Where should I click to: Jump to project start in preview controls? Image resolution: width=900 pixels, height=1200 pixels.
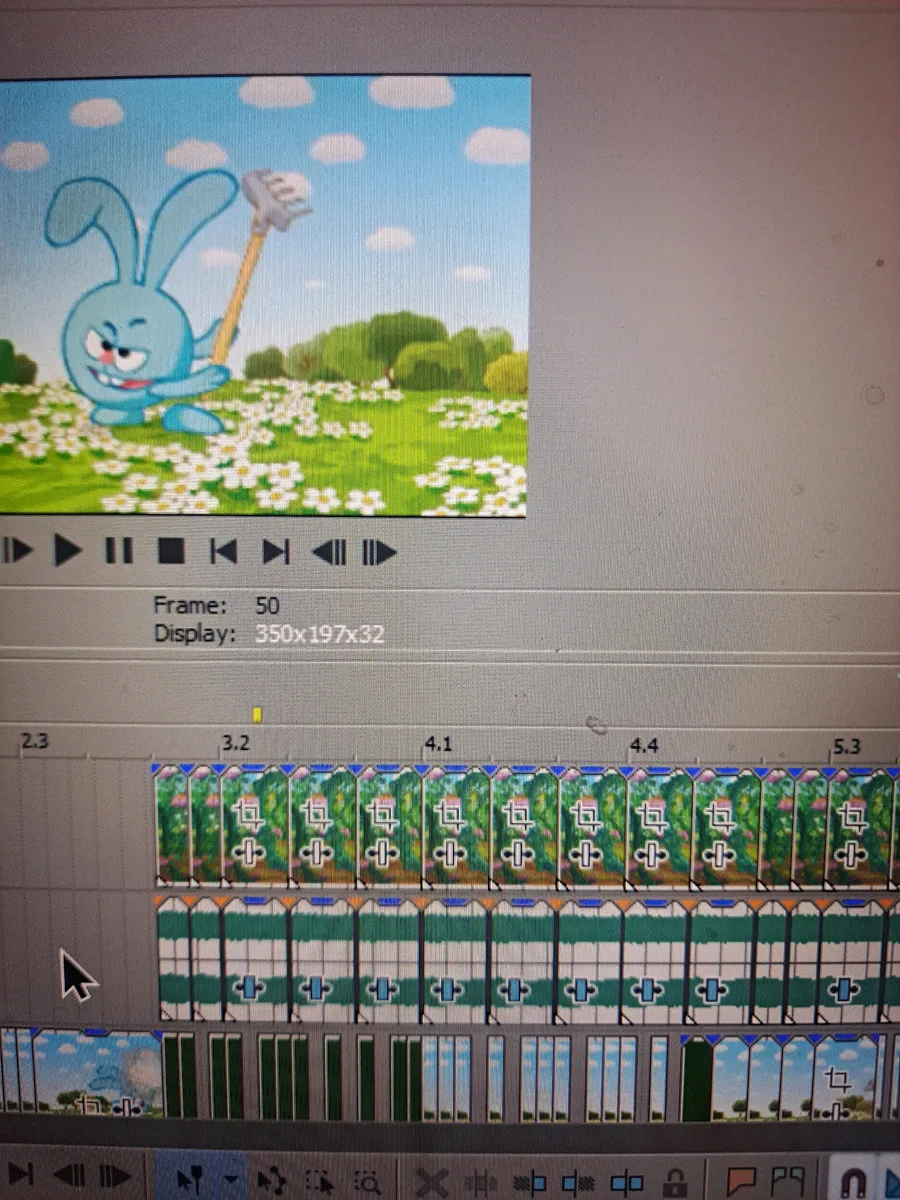224,551
